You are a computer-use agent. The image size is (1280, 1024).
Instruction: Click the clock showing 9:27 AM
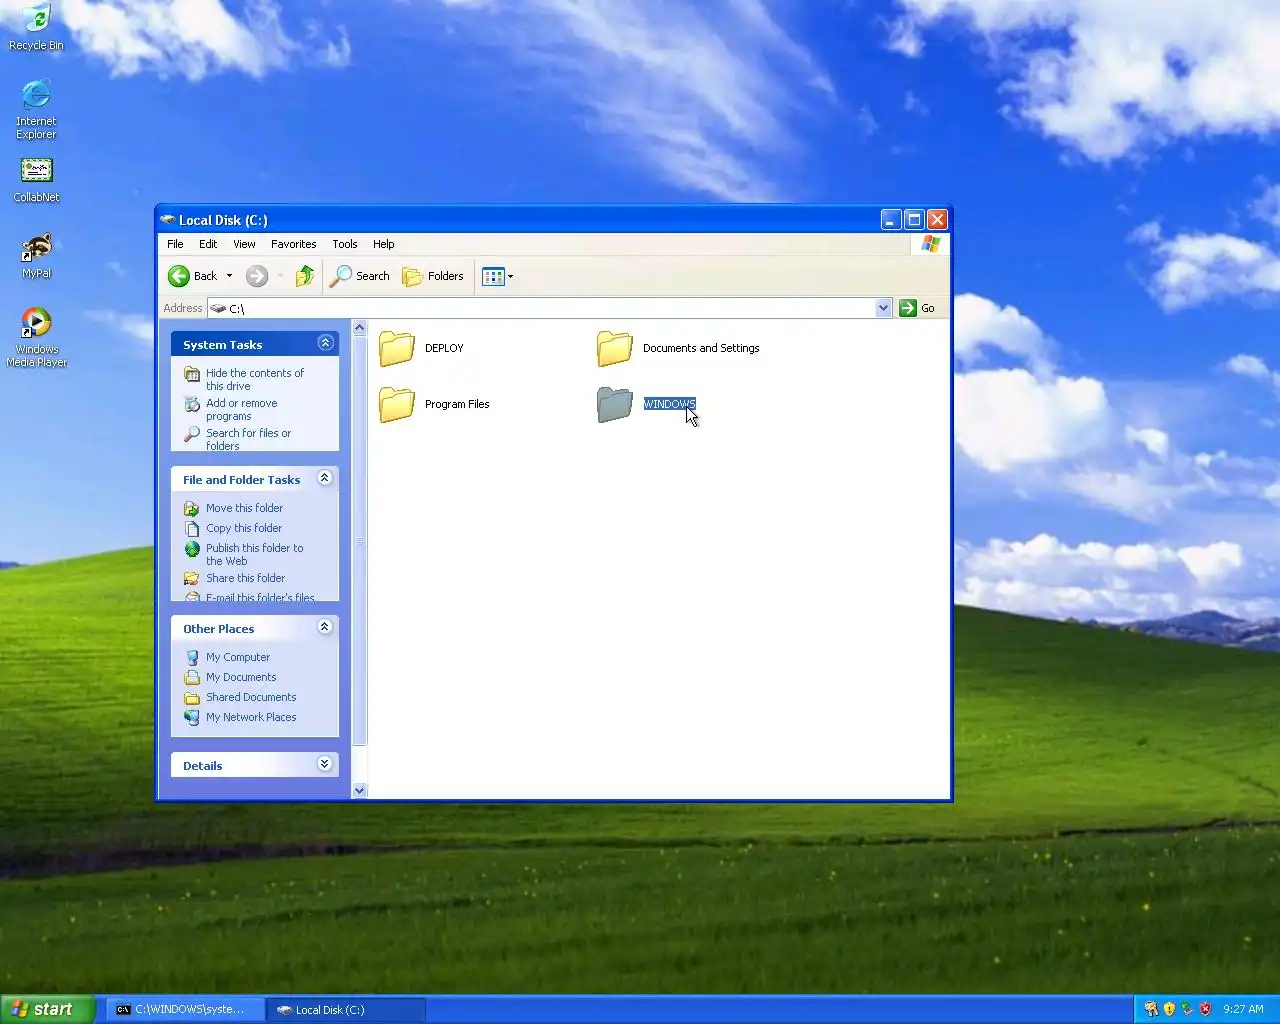click(x=1243, y=1009)
